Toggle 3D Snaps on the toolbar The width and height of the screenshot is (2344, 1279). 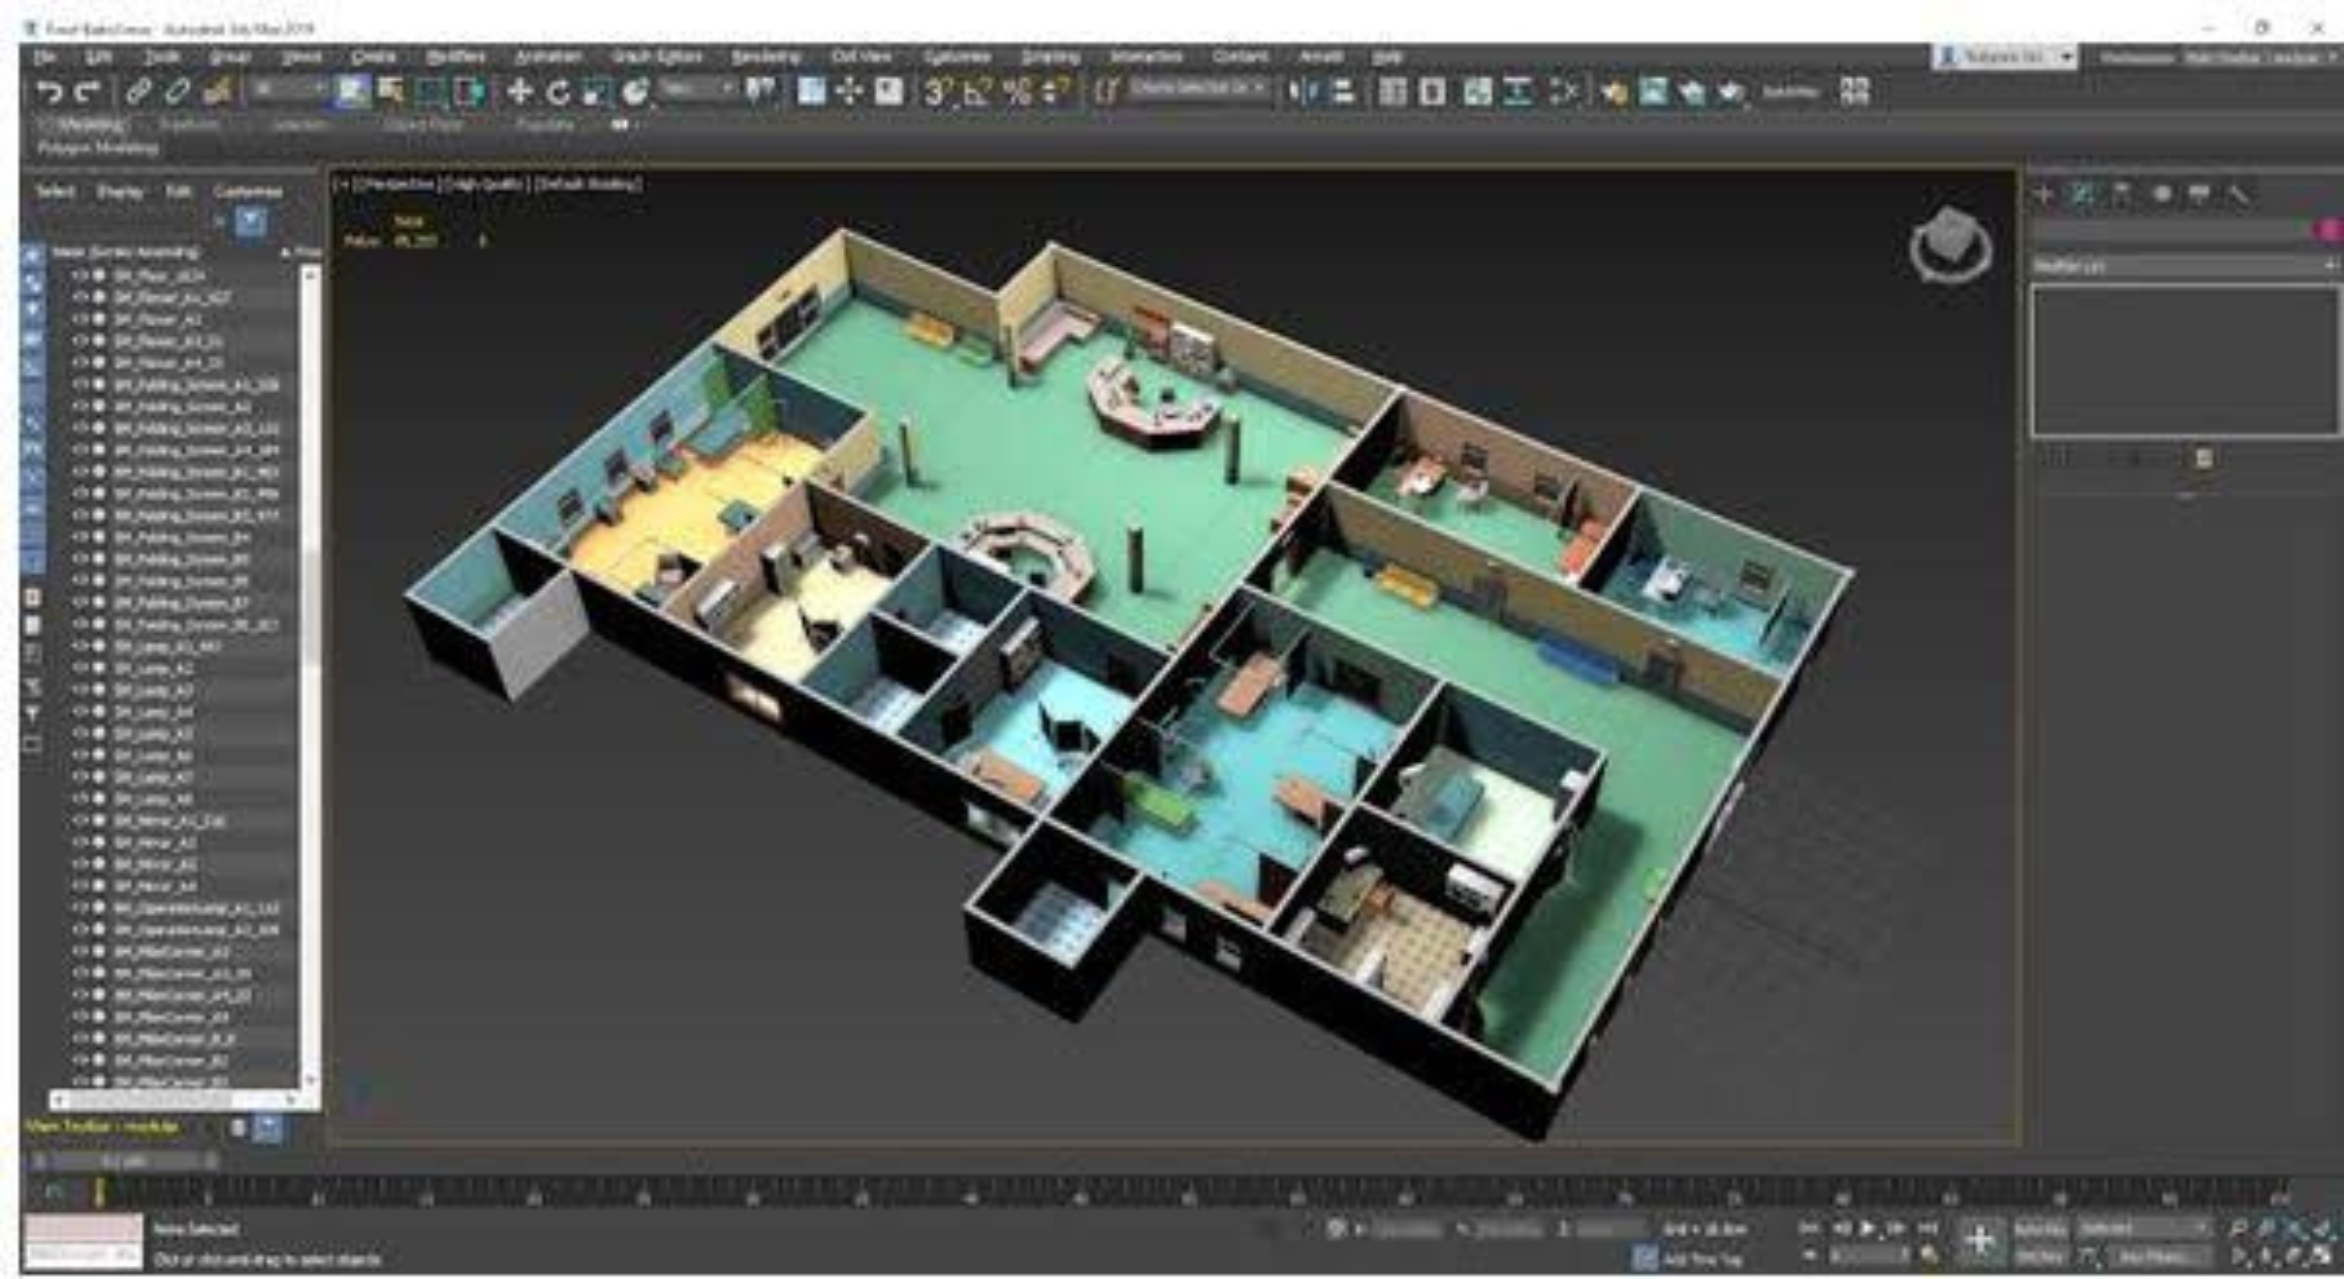pyautogui.click(x=937, y=92)
